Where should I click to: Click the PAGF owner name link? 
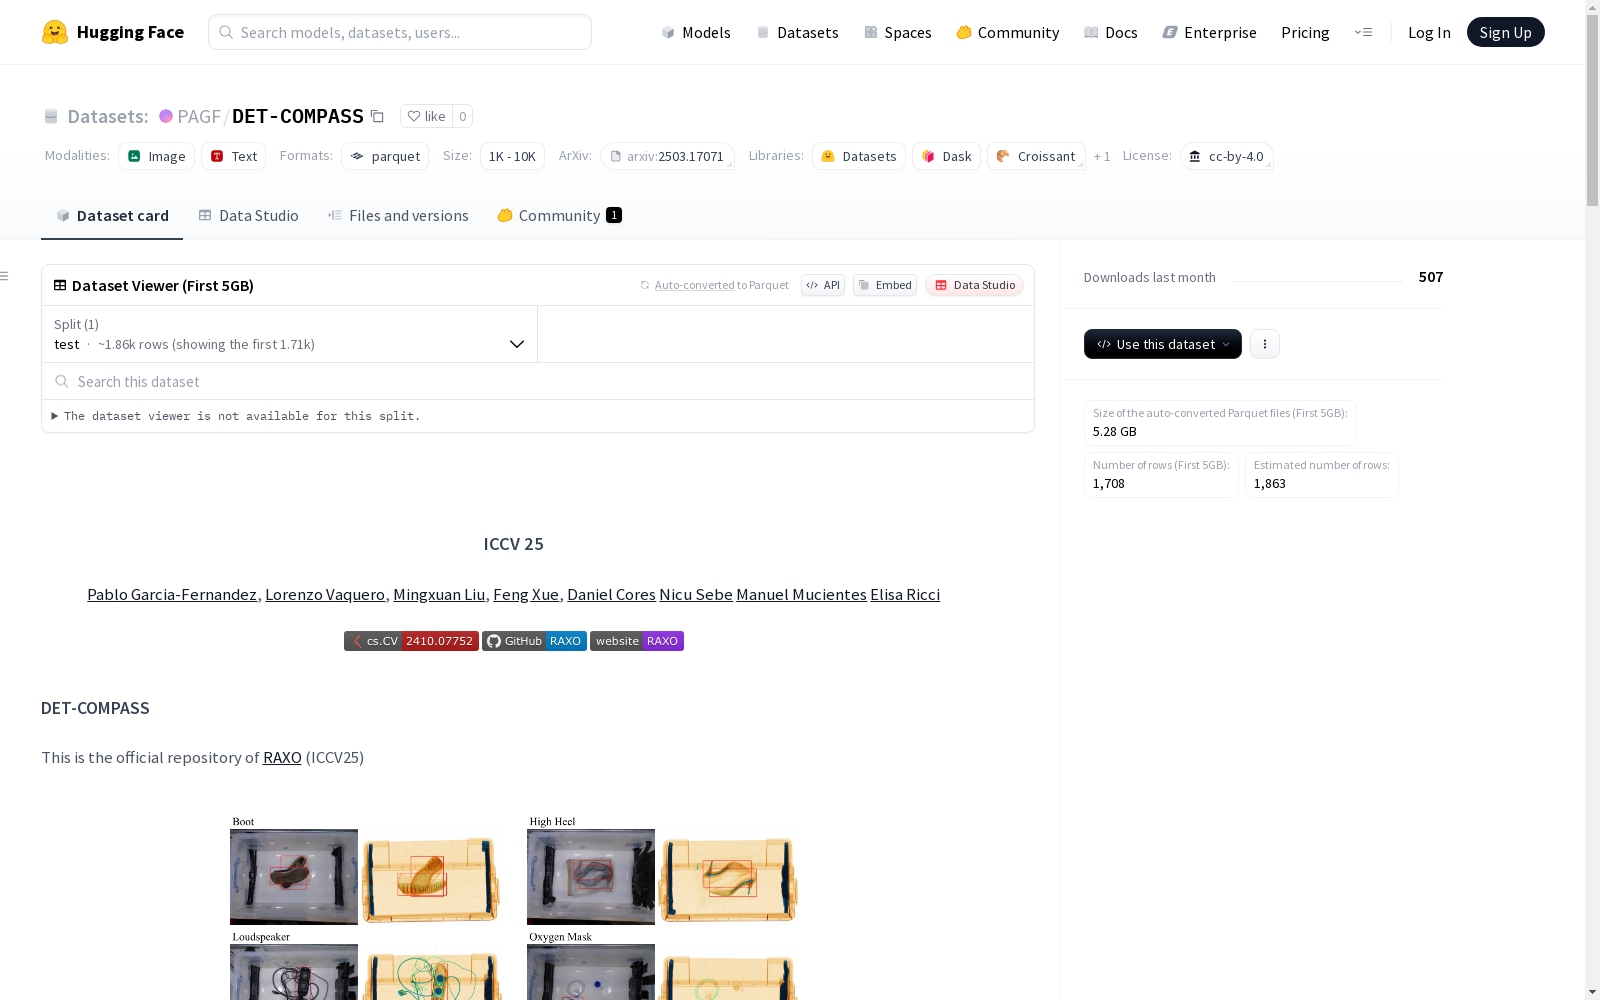pos(199,116)
